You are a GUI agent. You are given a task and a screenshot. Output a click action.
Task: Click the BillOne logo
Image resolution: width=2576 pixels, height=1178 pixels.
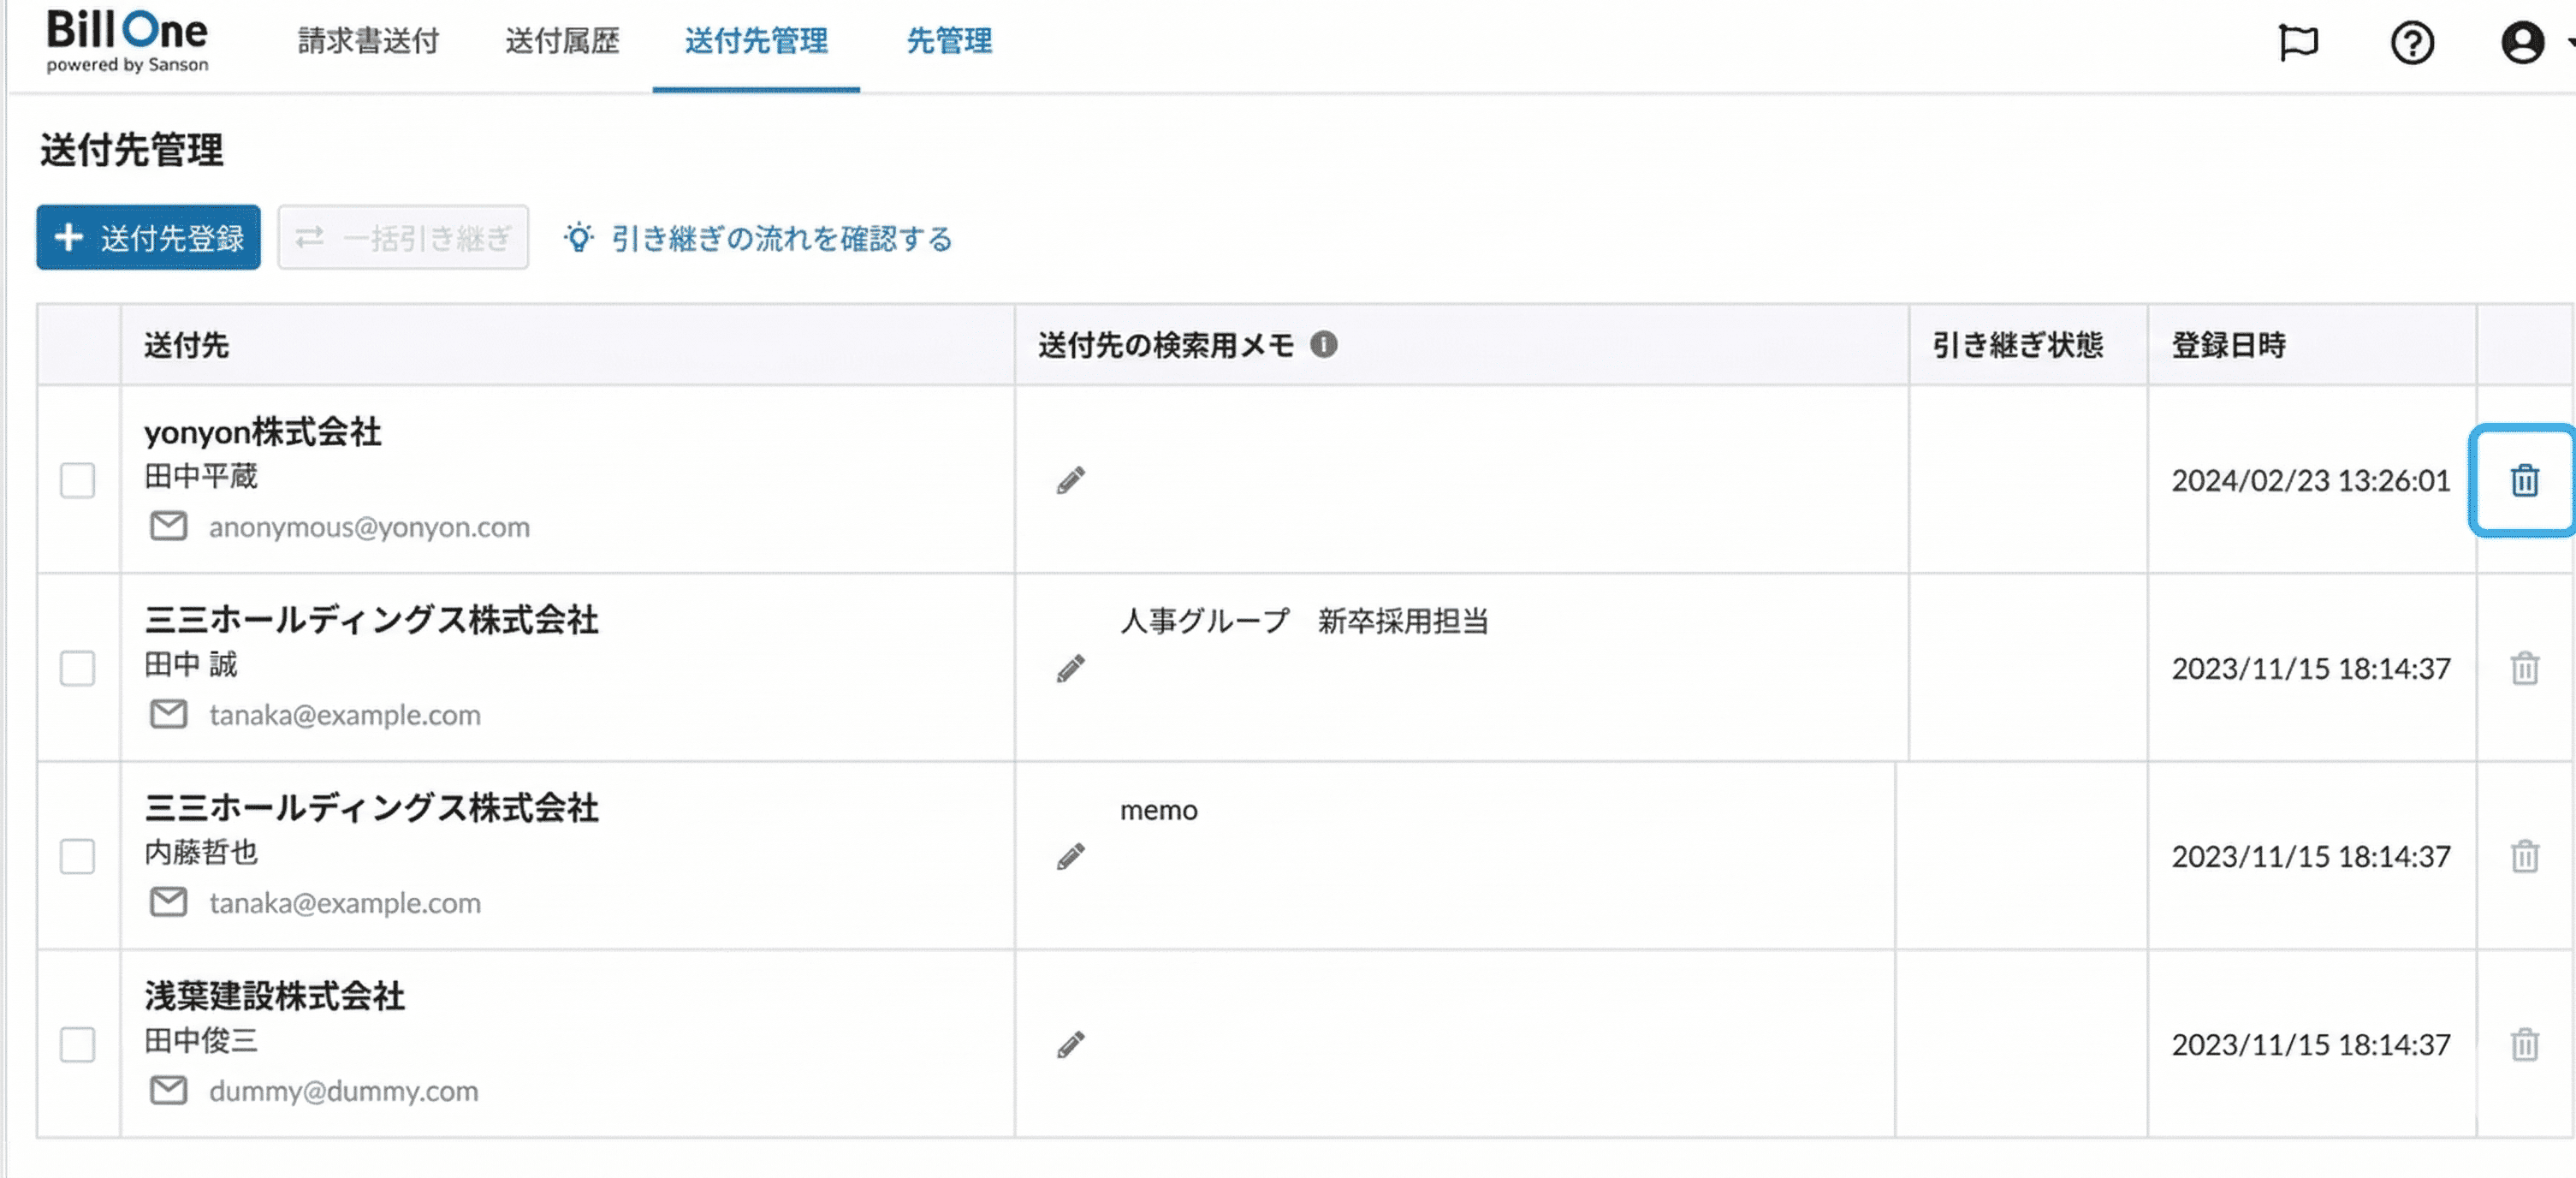[127, 41]
